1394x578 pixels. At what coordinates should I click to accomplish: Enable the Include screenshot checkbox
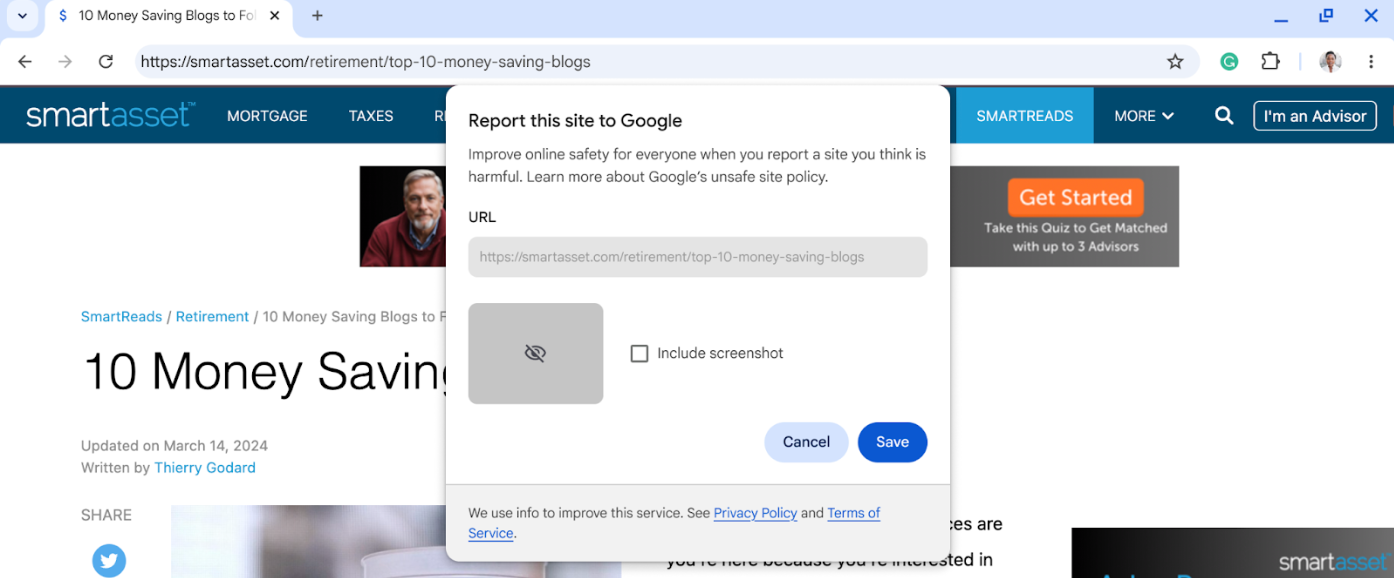pos(639,354)
